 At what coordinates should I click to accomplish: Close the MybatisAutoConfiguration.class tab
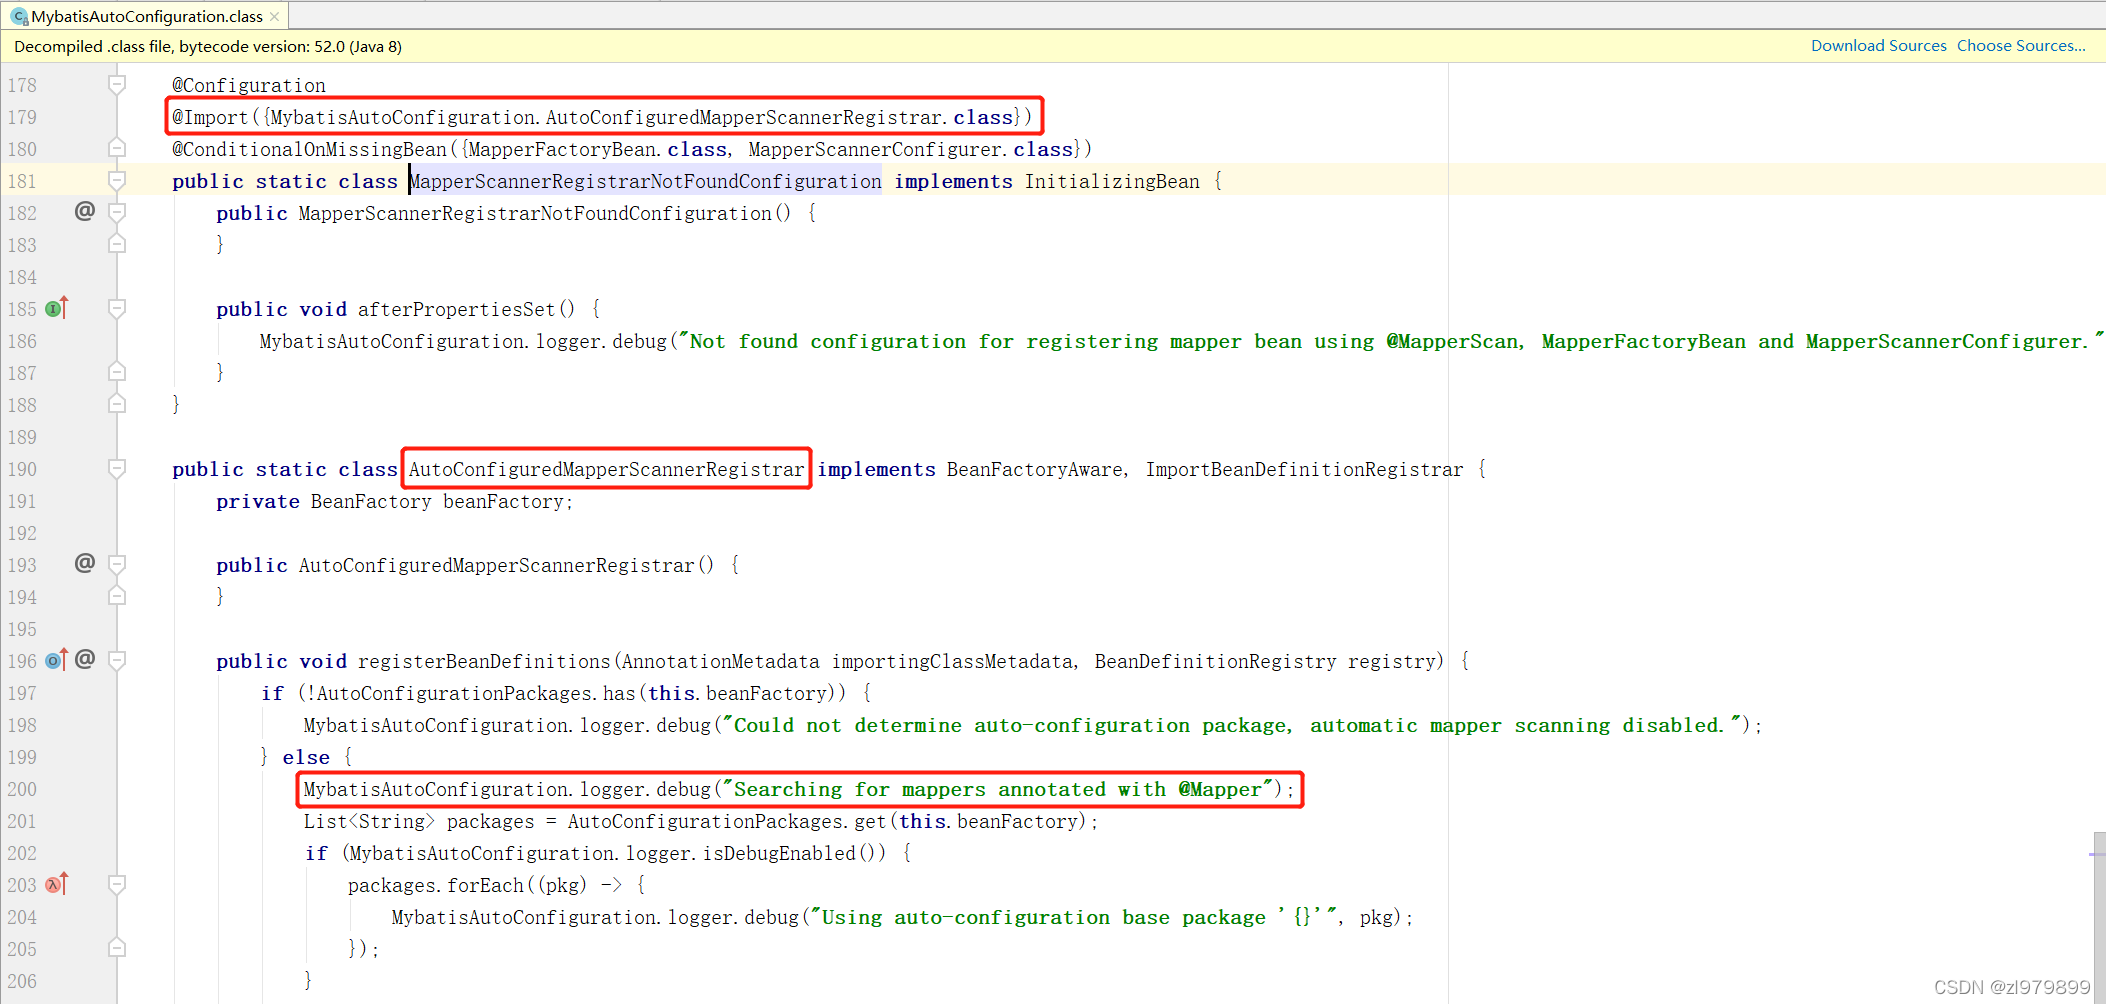[275, 16]
